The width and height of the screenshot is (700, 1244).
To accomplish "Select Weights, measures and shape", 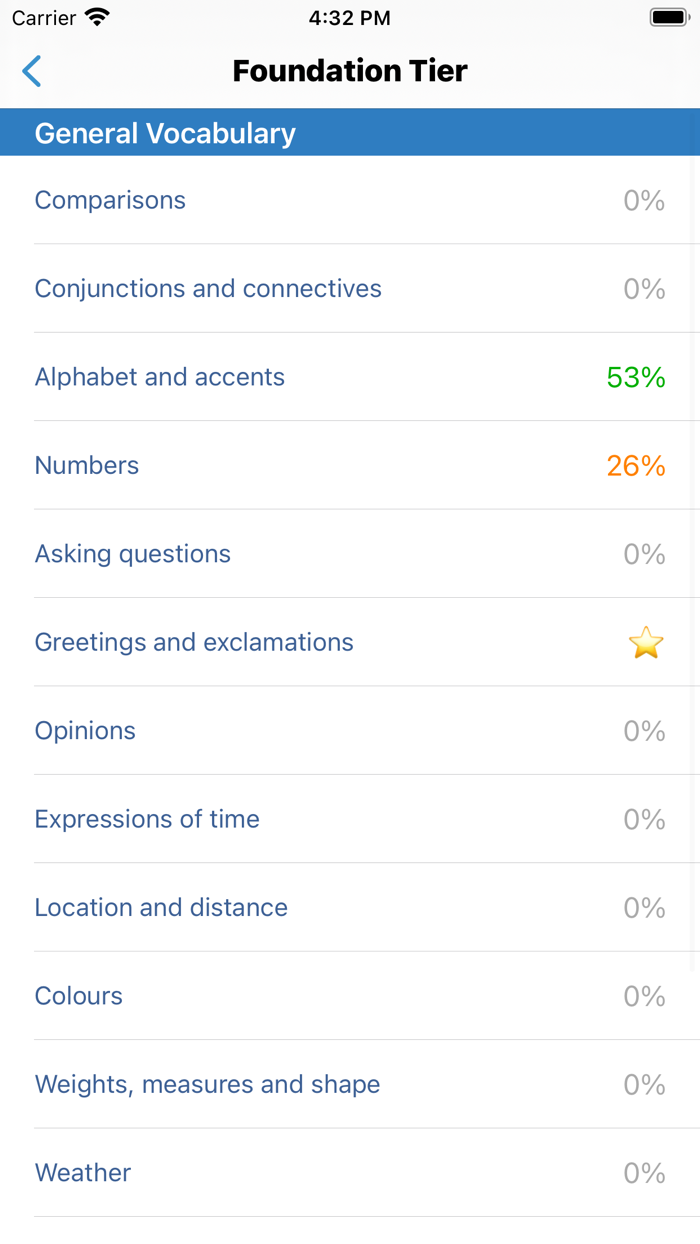I will (x=207, y=1084).
